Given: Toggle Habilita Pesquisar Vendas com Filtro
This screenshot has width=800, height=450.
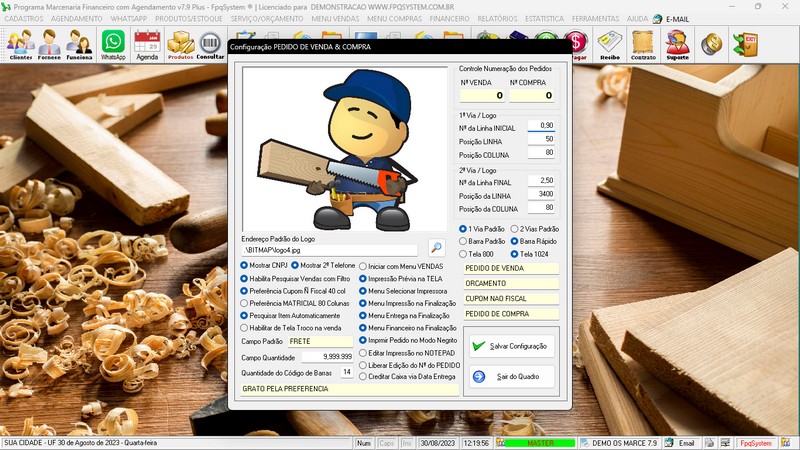Looking at the screenshot, I should [x=295, y=279].
